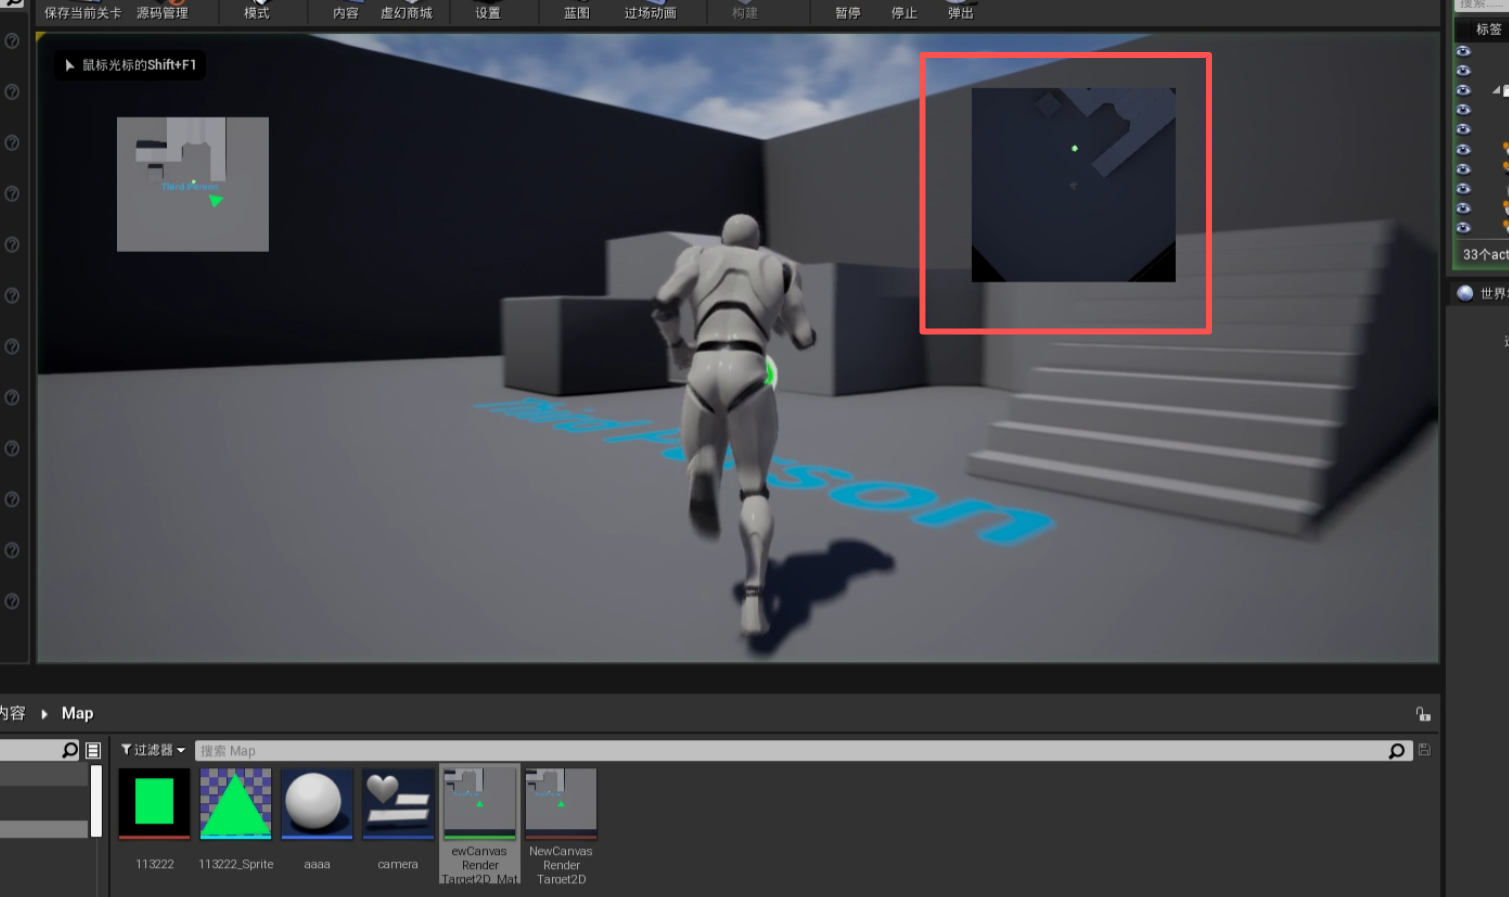This screenshot has height=897, width=1509.
Task: Click the magnifier icon in Map search bar
Action: [x=1397, y=751]
